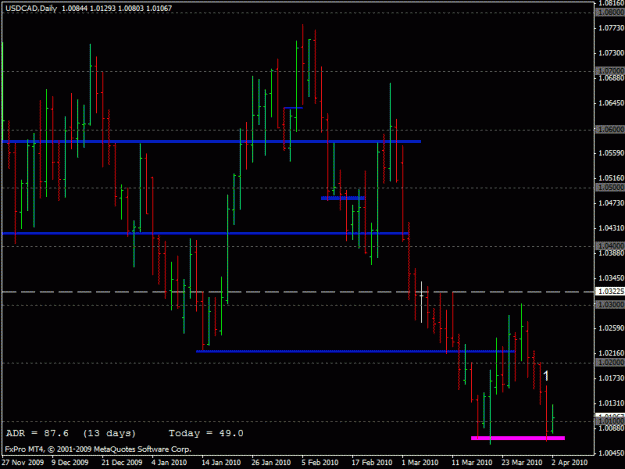Click the 1.03450 price scale label
Screen dimensions: 625x469
coord(611,278)
